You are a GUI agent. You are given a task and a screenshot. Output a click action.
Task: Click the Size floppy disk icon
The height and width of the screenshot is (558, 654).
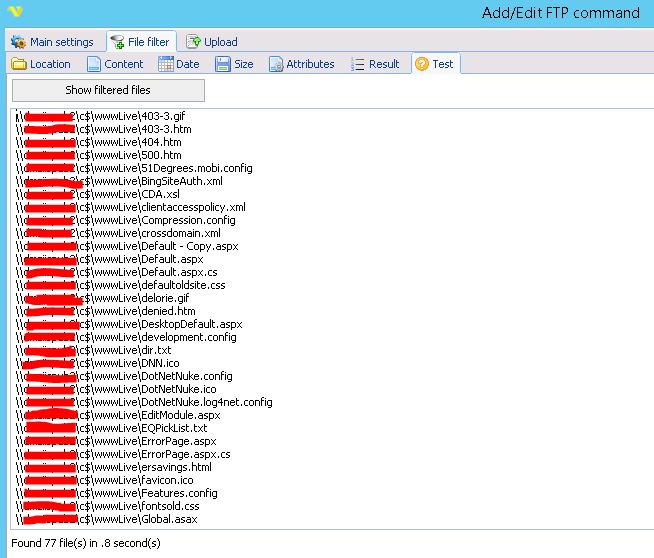coord(223,64)
